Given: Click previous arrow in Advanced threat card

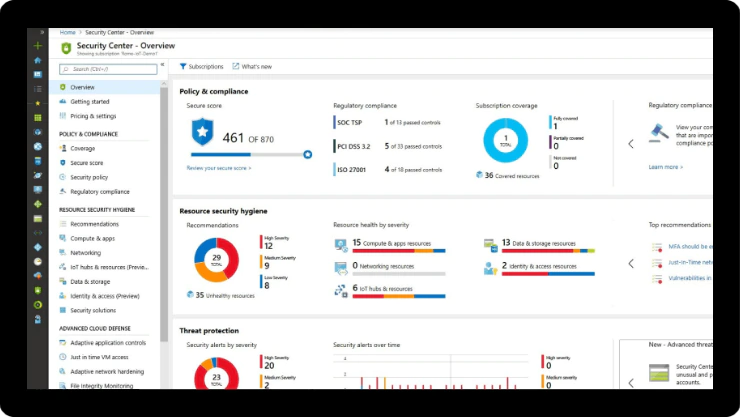Looking at the screenshot, I should (631, 383).
